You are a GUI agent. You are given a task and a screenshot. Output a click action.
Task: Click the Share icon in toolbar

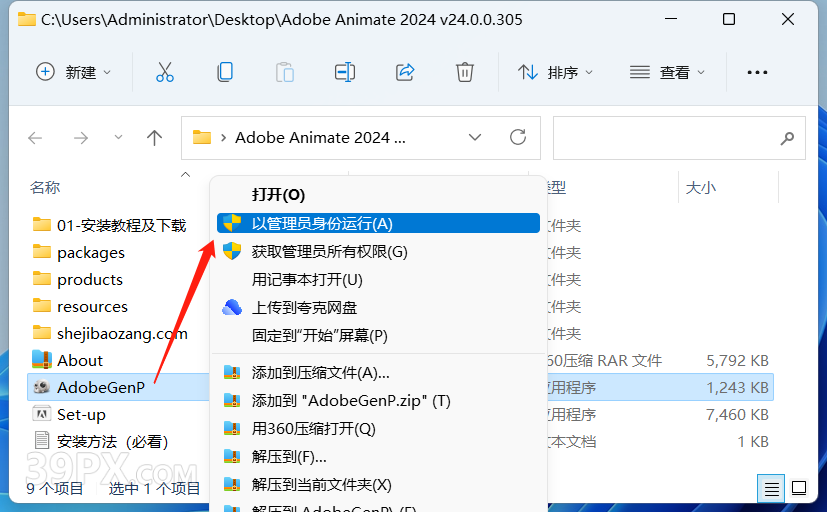coord(405,72)
